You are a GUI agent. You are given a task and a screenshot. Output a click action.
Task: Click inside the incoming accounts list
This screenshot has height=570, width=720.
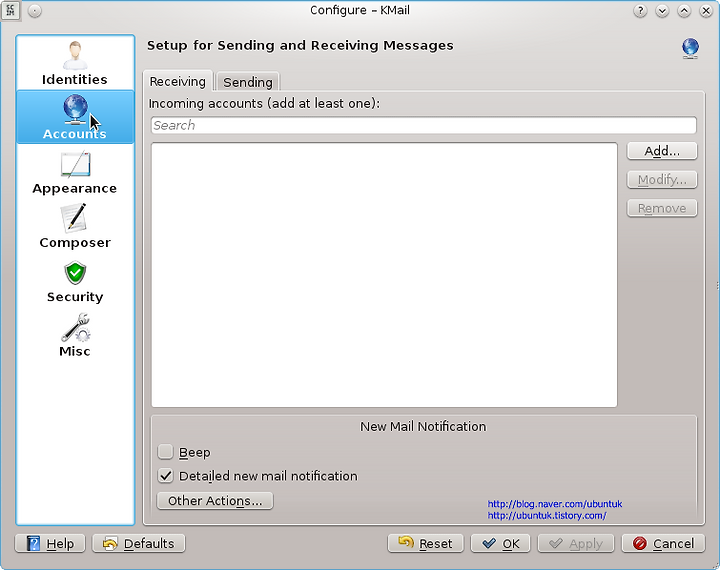(x=384, y=275)
